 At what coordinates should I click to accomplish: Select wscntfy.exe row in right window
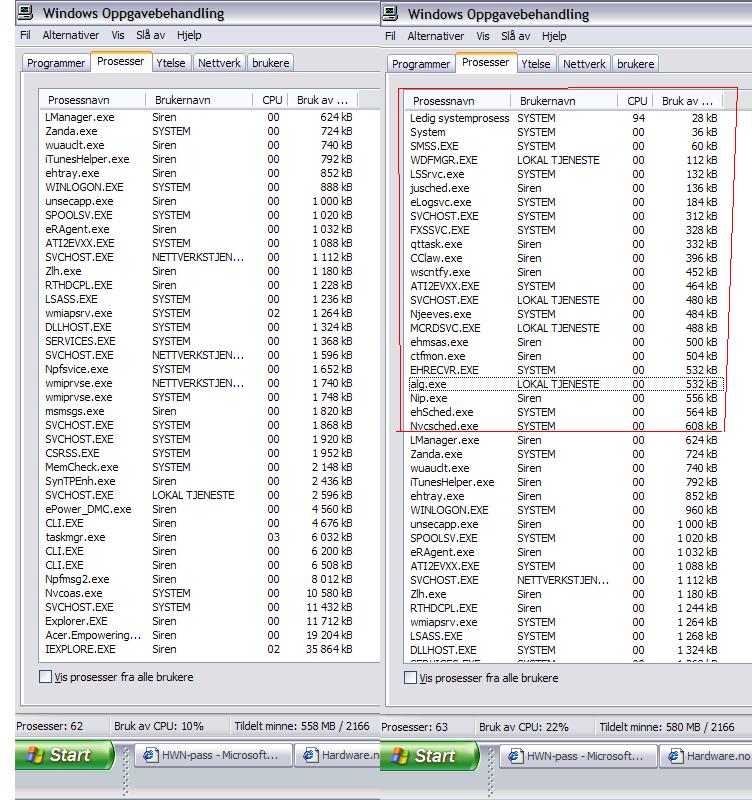(564, 272)
